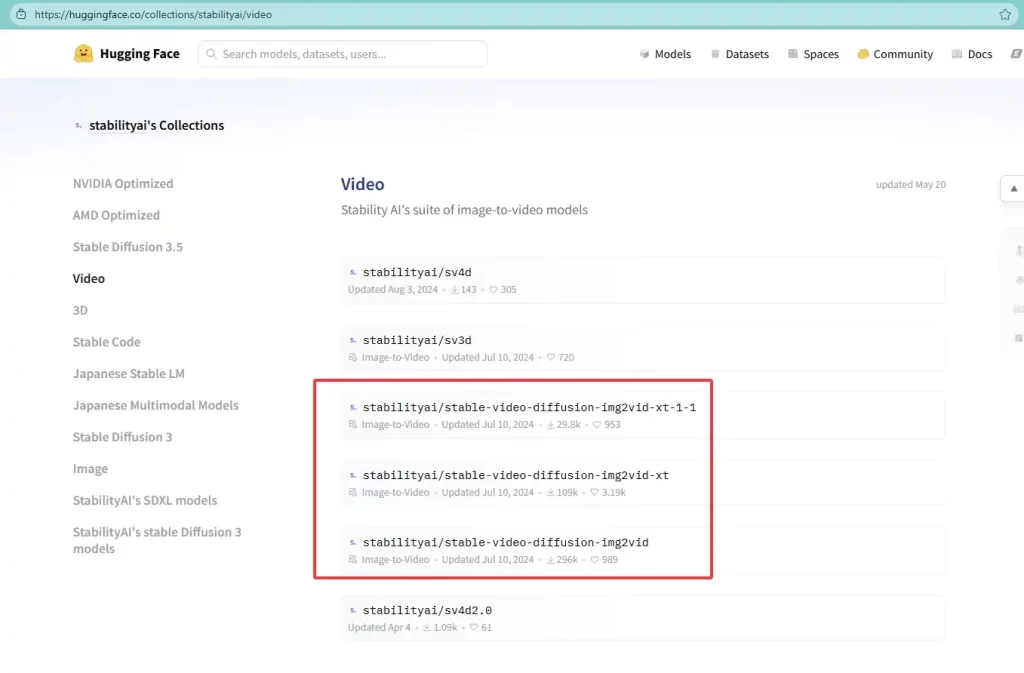The image size is (1024, 673).
Task: Click the heart icon on sv4d2.0 row
Action: click(473, 628)
